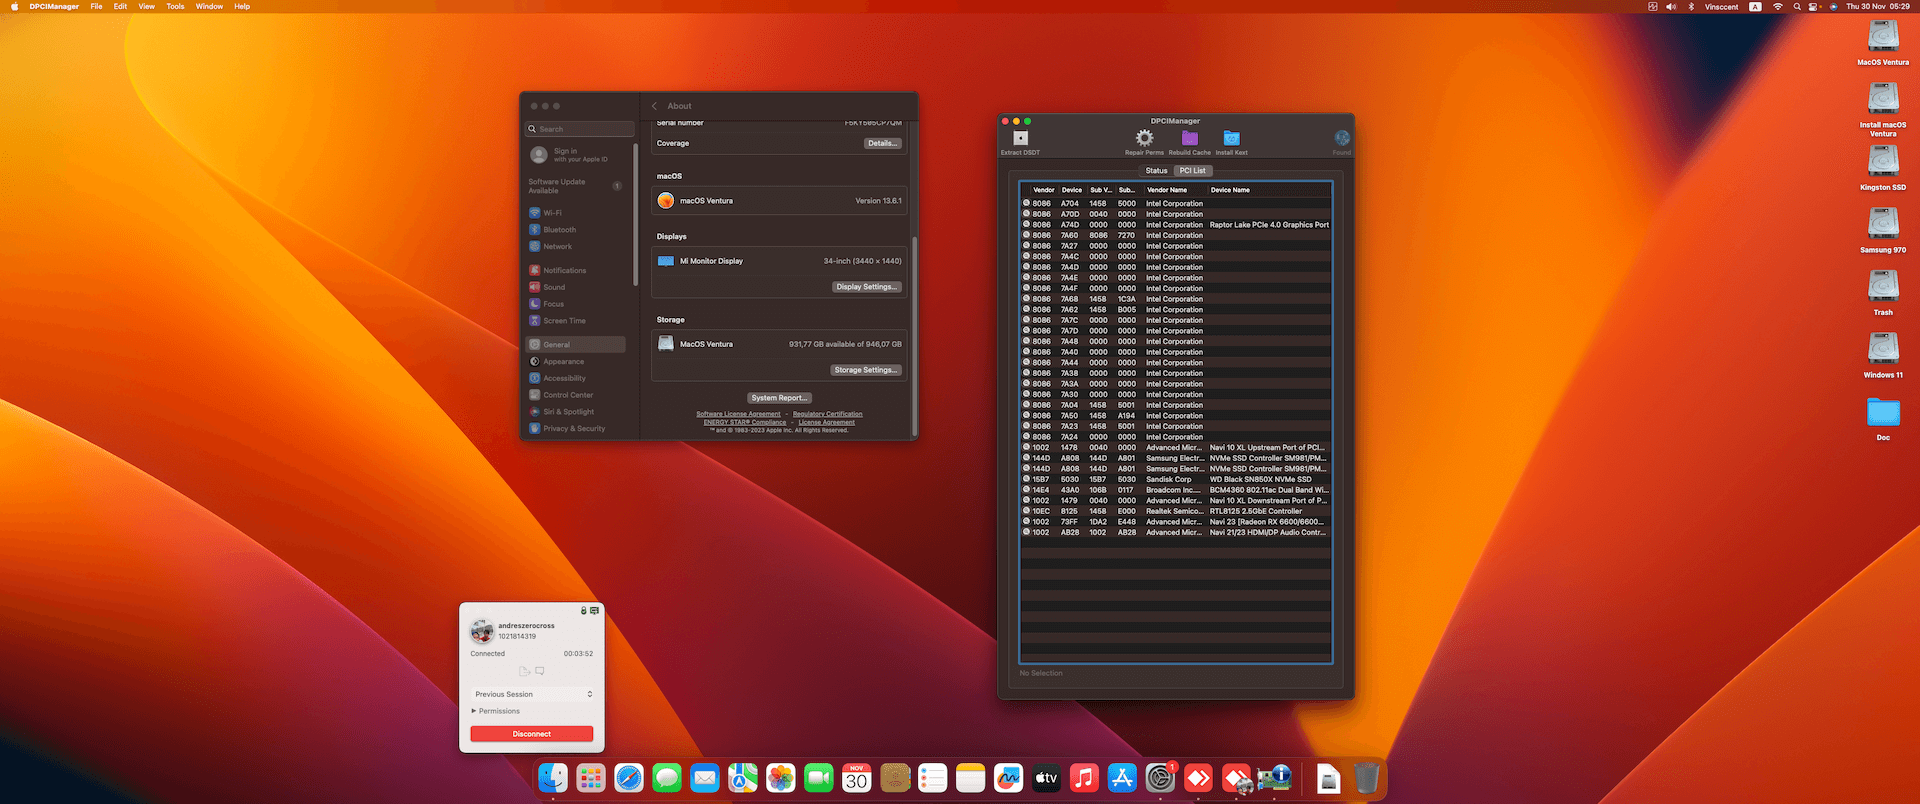Click the Install Kext icon
The image size is (1920, 804).
(1231, 138)
